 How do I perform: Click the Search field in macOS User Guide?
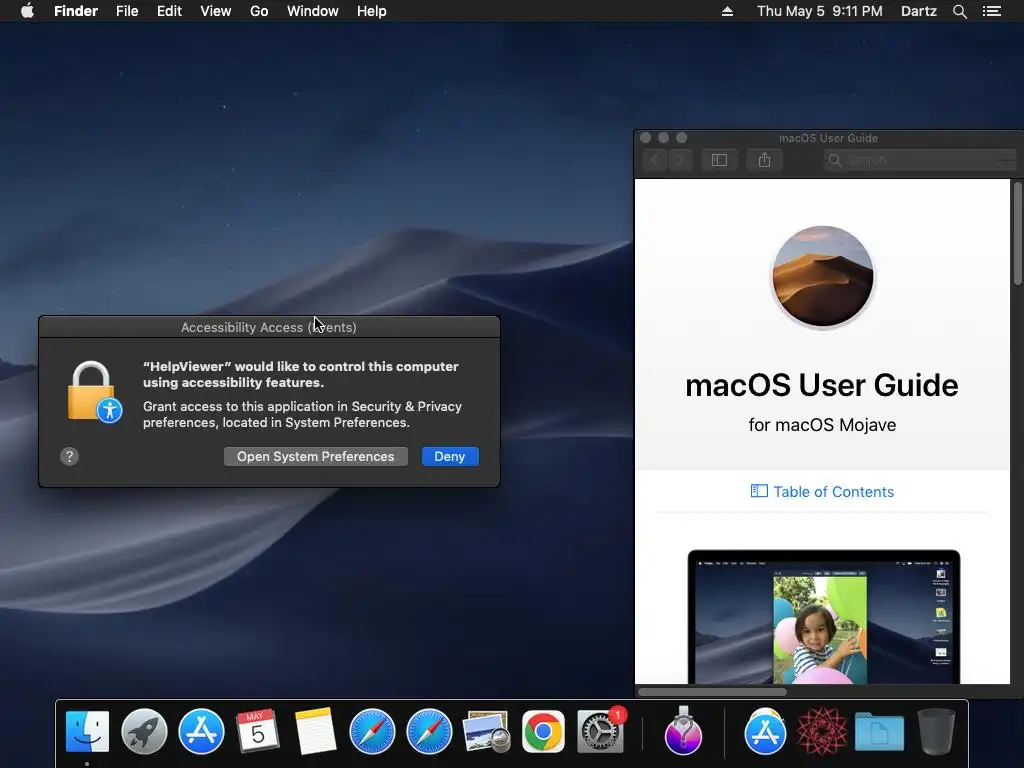click(x=920, y=160)
